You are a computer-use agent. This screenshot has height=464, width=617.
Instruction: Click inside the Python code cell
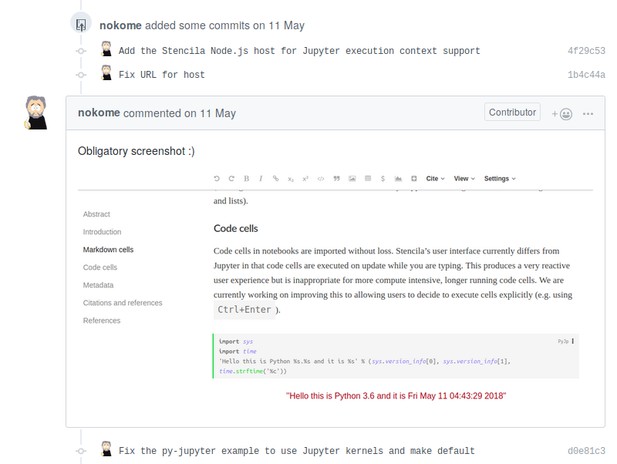coord(395,356)
